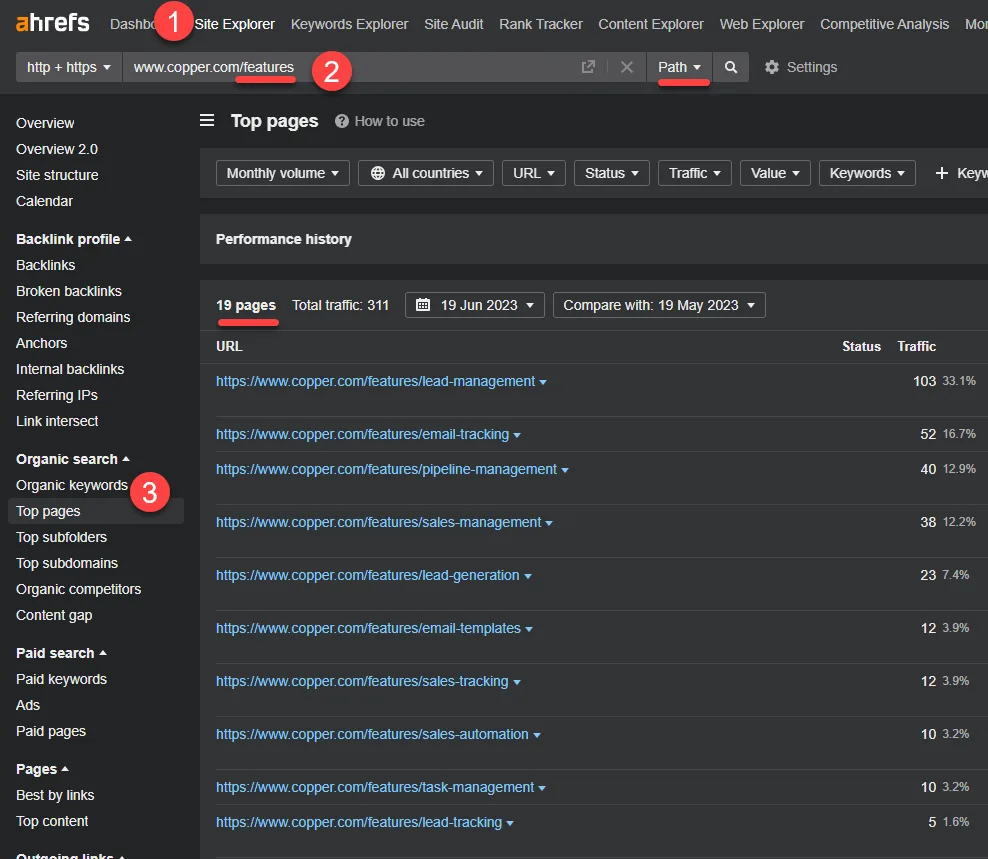Open Referring domains report
Screen dimensions: 988x859
point(73,316)
